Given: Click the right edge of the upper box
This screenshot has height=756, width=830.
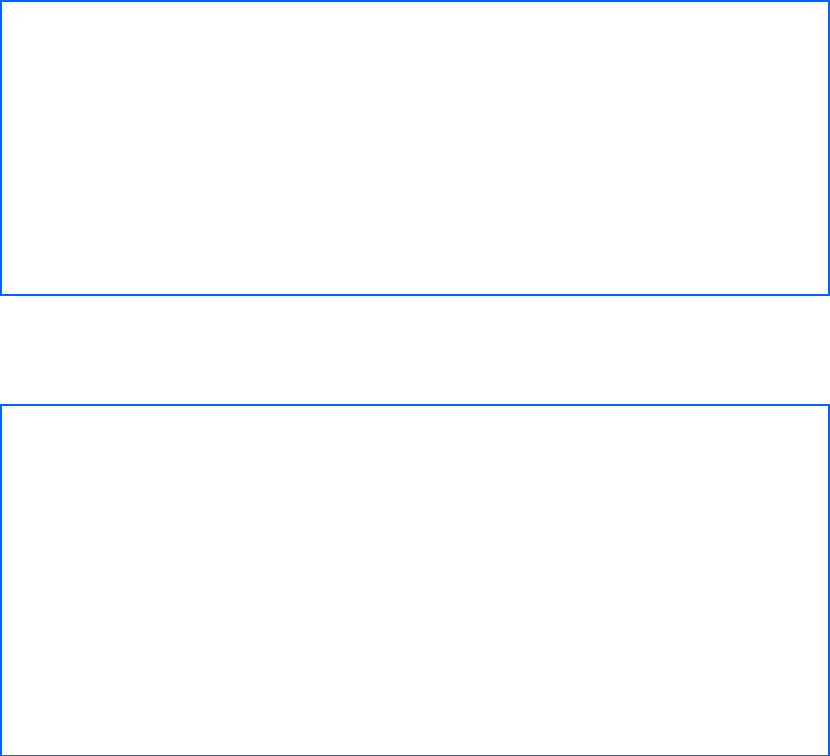Looking at the screenshot, I should tap(828, 148).
